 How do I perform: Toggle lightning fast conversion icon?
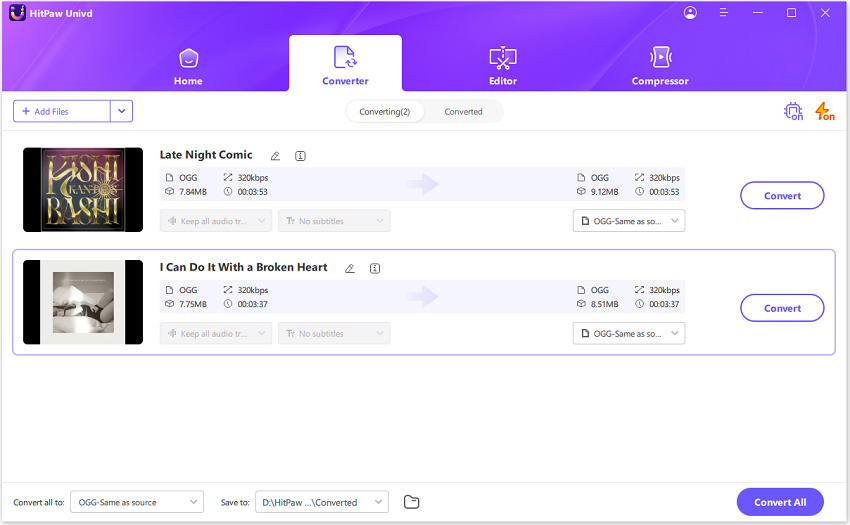825,111
